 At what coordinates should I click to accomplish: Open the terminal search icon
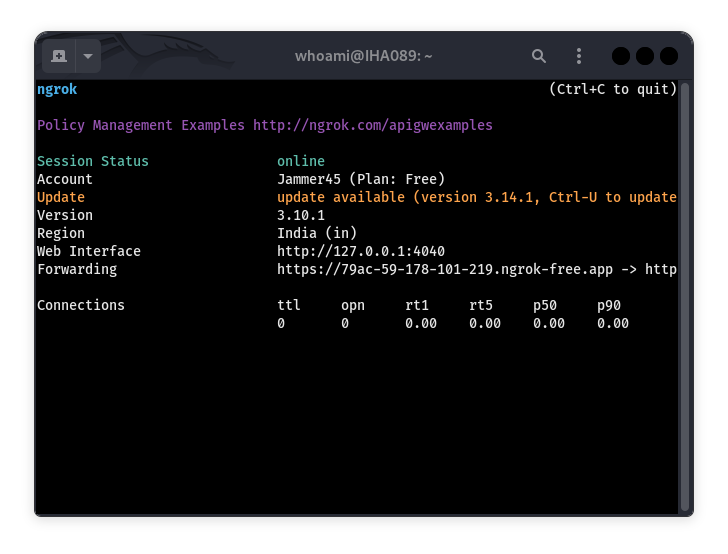pos(539,56)
